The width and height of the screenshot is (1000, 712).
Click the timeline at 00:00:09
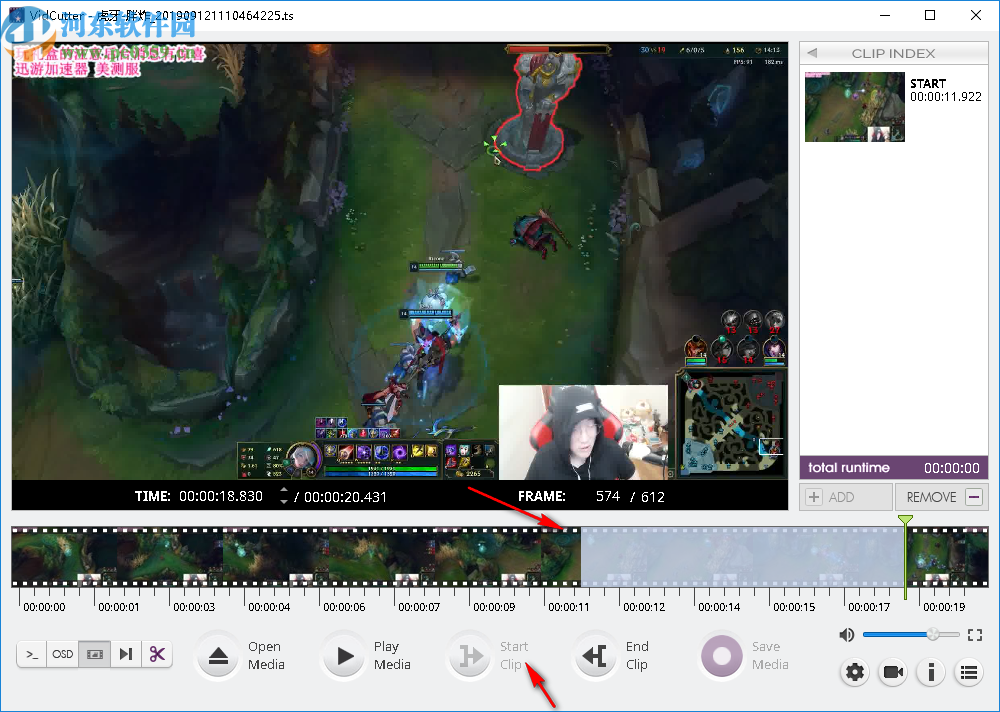coord(494,607)
